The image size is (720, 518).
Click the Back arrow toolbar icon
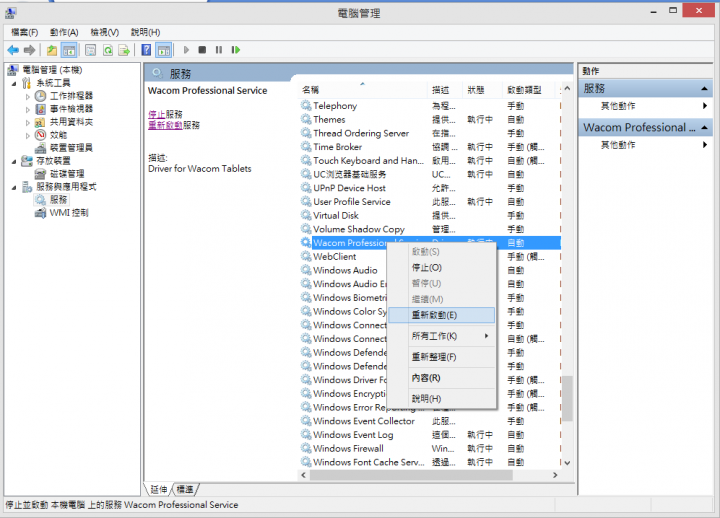13,50
